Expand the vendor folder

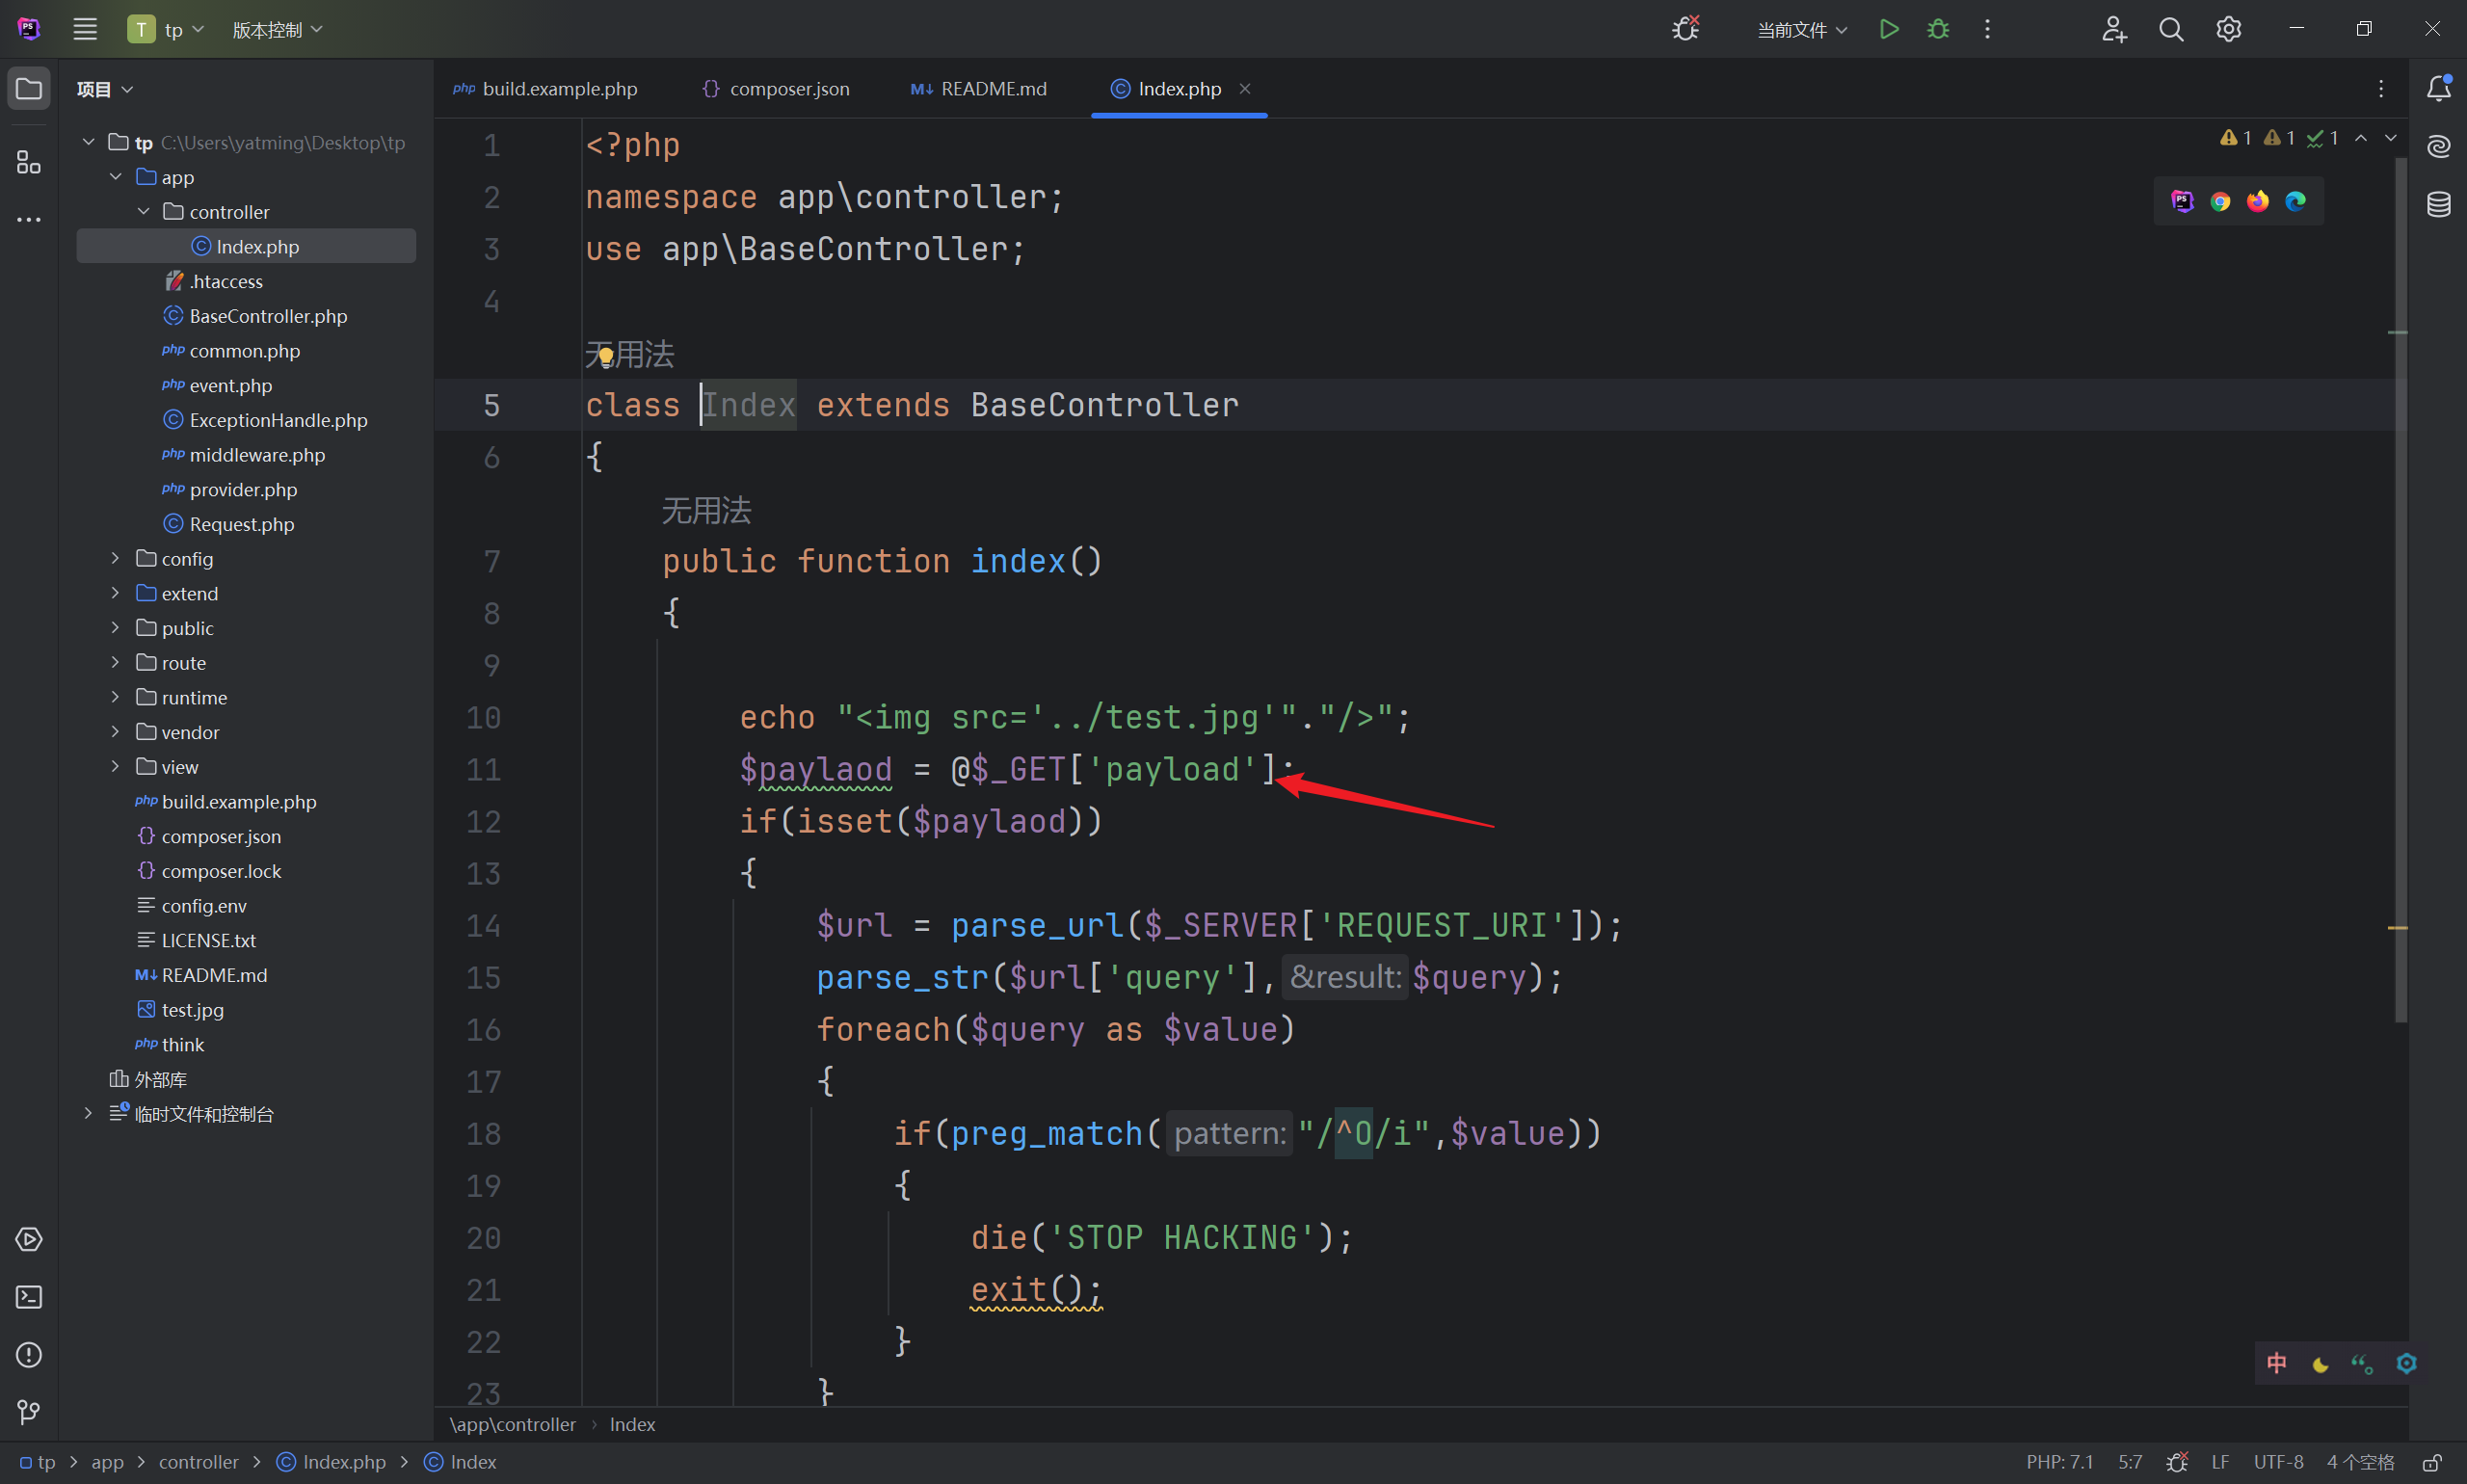coord(115,732)
